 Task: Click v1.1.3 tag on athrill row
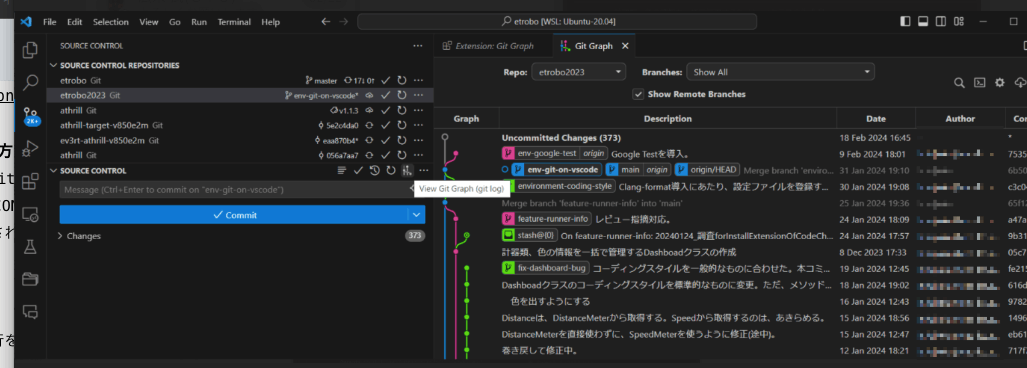(x=345, y=111)
